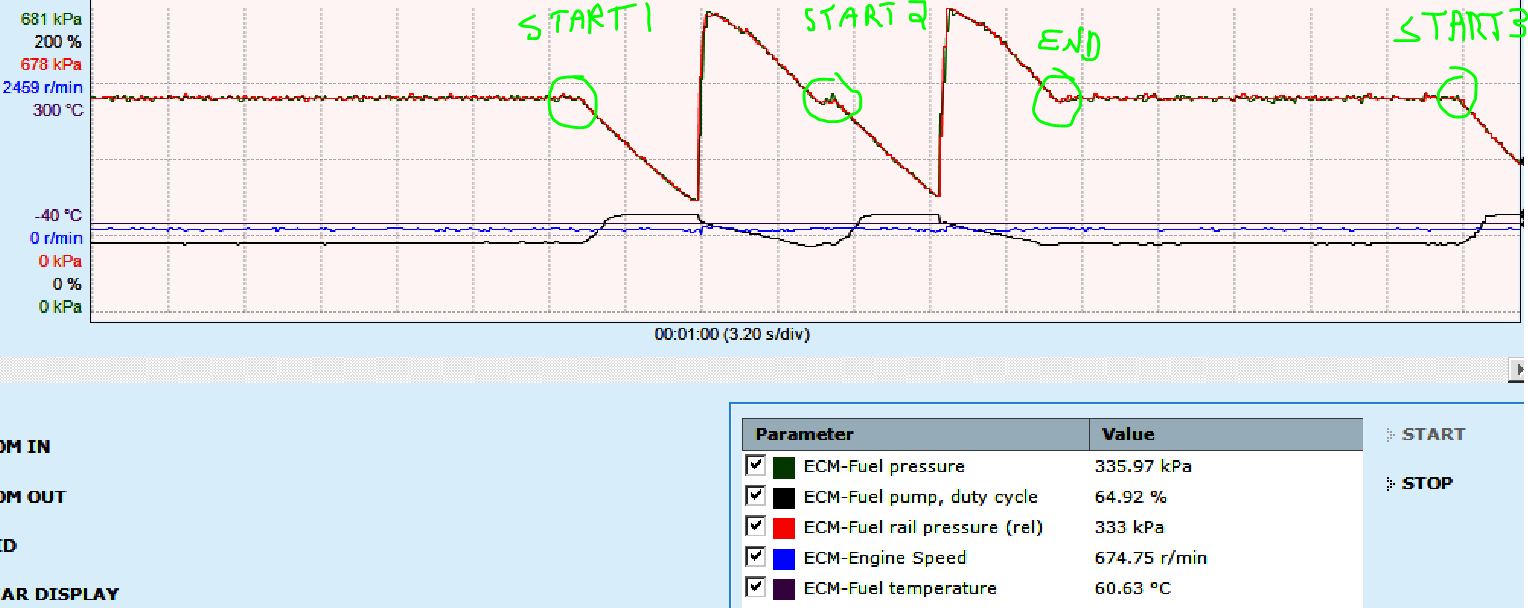Image resolution: width=1528 pixels, height=608 pixels.
Task: Select the BAR DISPLAY menu option
Action: 60,594
